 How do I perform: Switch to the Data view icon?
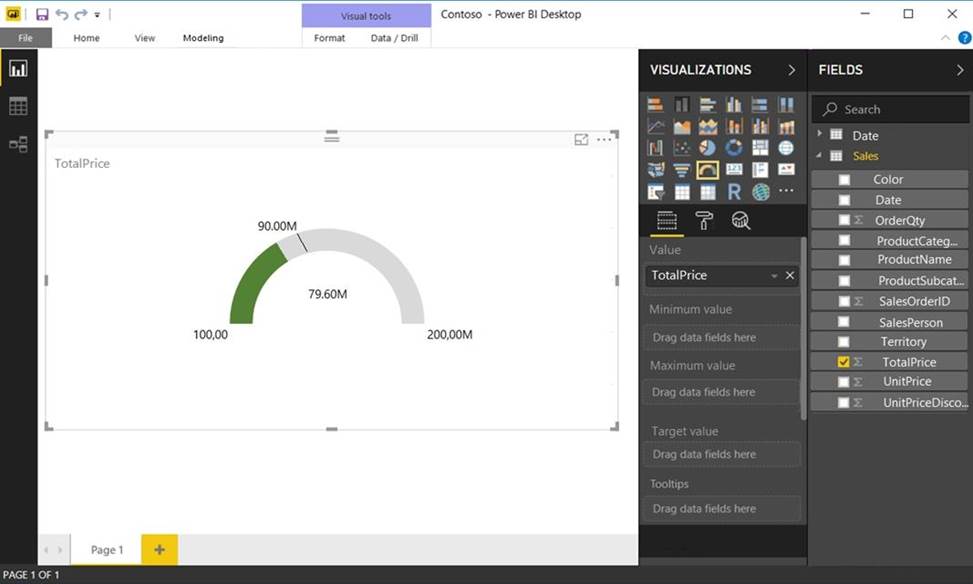click(18, 106)
